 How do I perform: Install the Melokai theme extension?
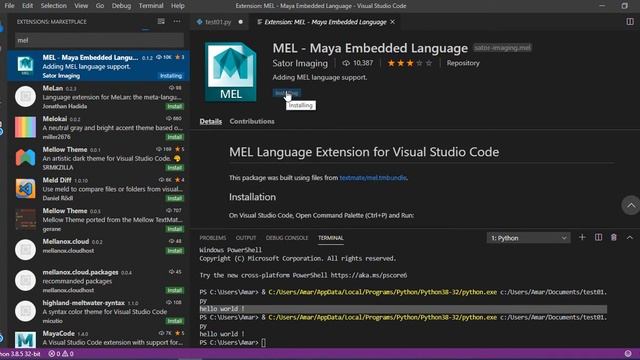(174, 137)
